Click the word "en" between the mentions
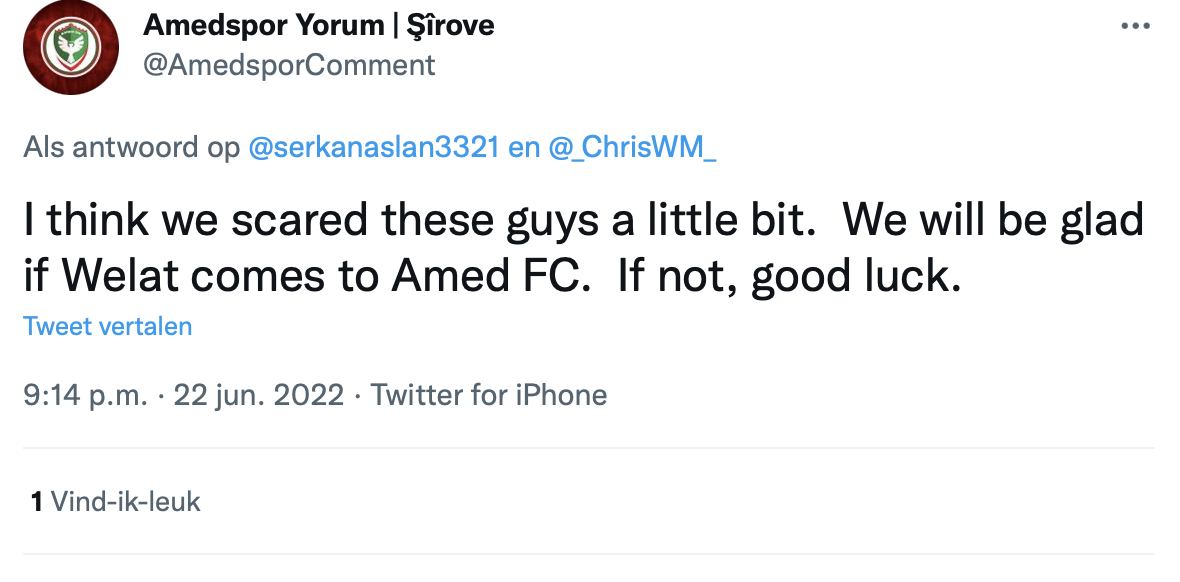 click(x=524, y=148)
